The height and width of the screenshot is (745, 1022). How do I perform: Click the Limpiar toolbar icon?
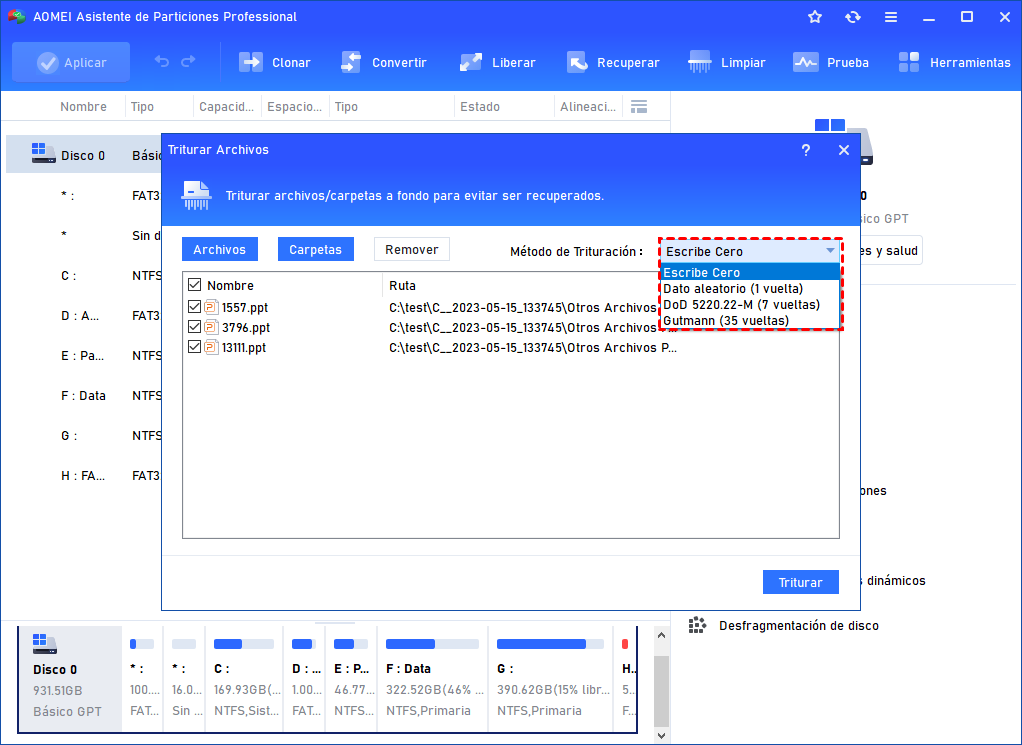700,62
